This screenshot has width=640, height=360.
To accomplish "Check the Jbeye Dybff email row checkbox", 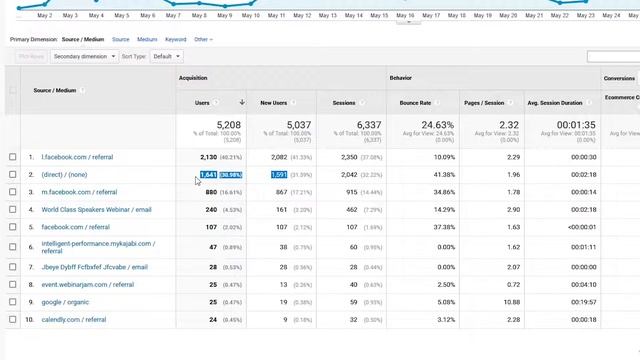I will click(x=13, y=267).
